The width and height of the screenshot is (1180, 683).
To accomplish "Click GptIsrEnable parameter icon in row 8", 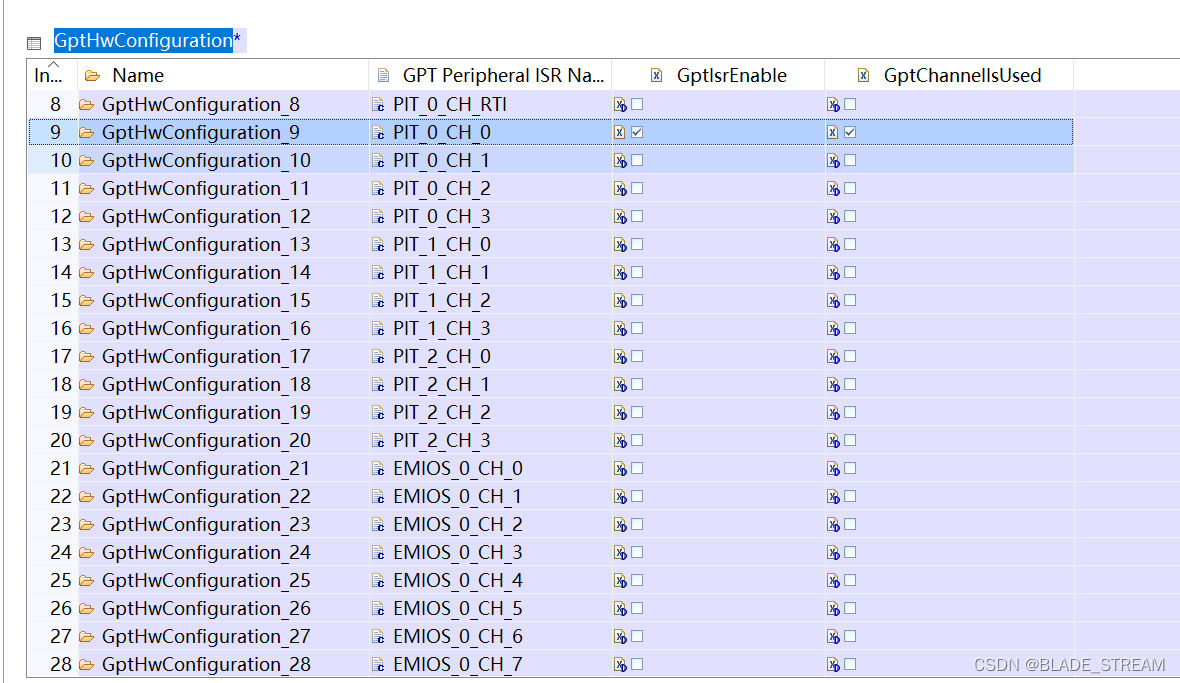I will 620,105.
